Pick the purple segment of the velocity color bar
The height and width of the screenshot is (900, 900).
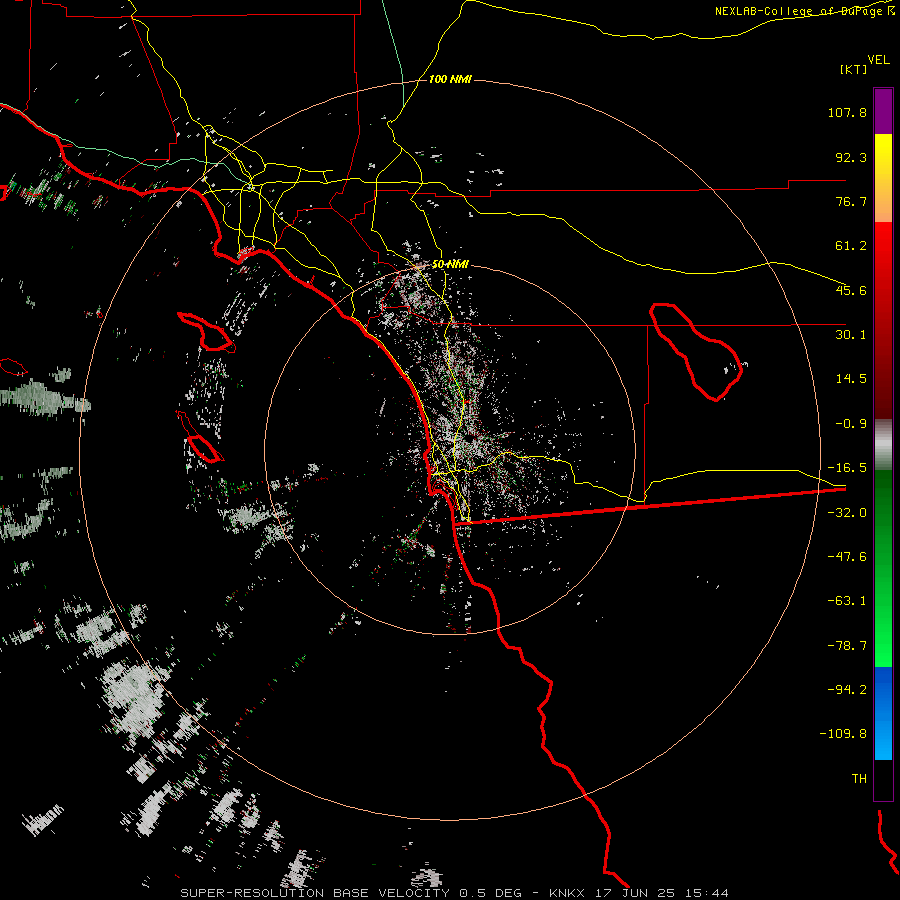coord(883,111)
